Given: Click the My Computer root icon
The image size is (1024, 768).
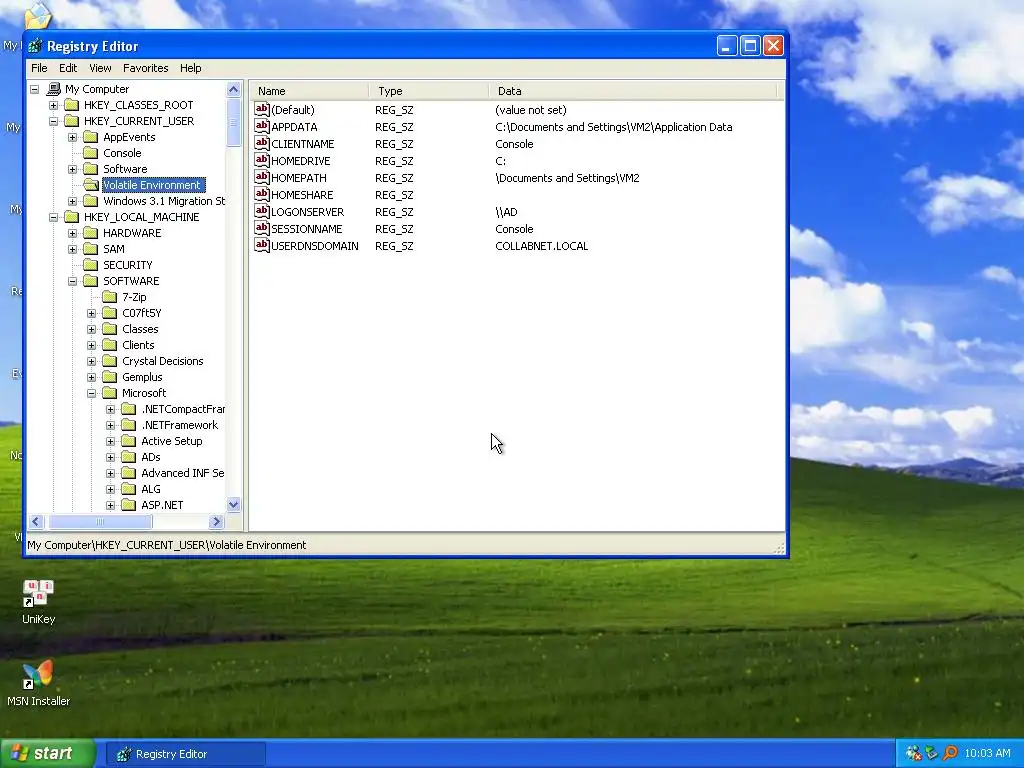Looking at the screenshot, I should coord(54,89).
